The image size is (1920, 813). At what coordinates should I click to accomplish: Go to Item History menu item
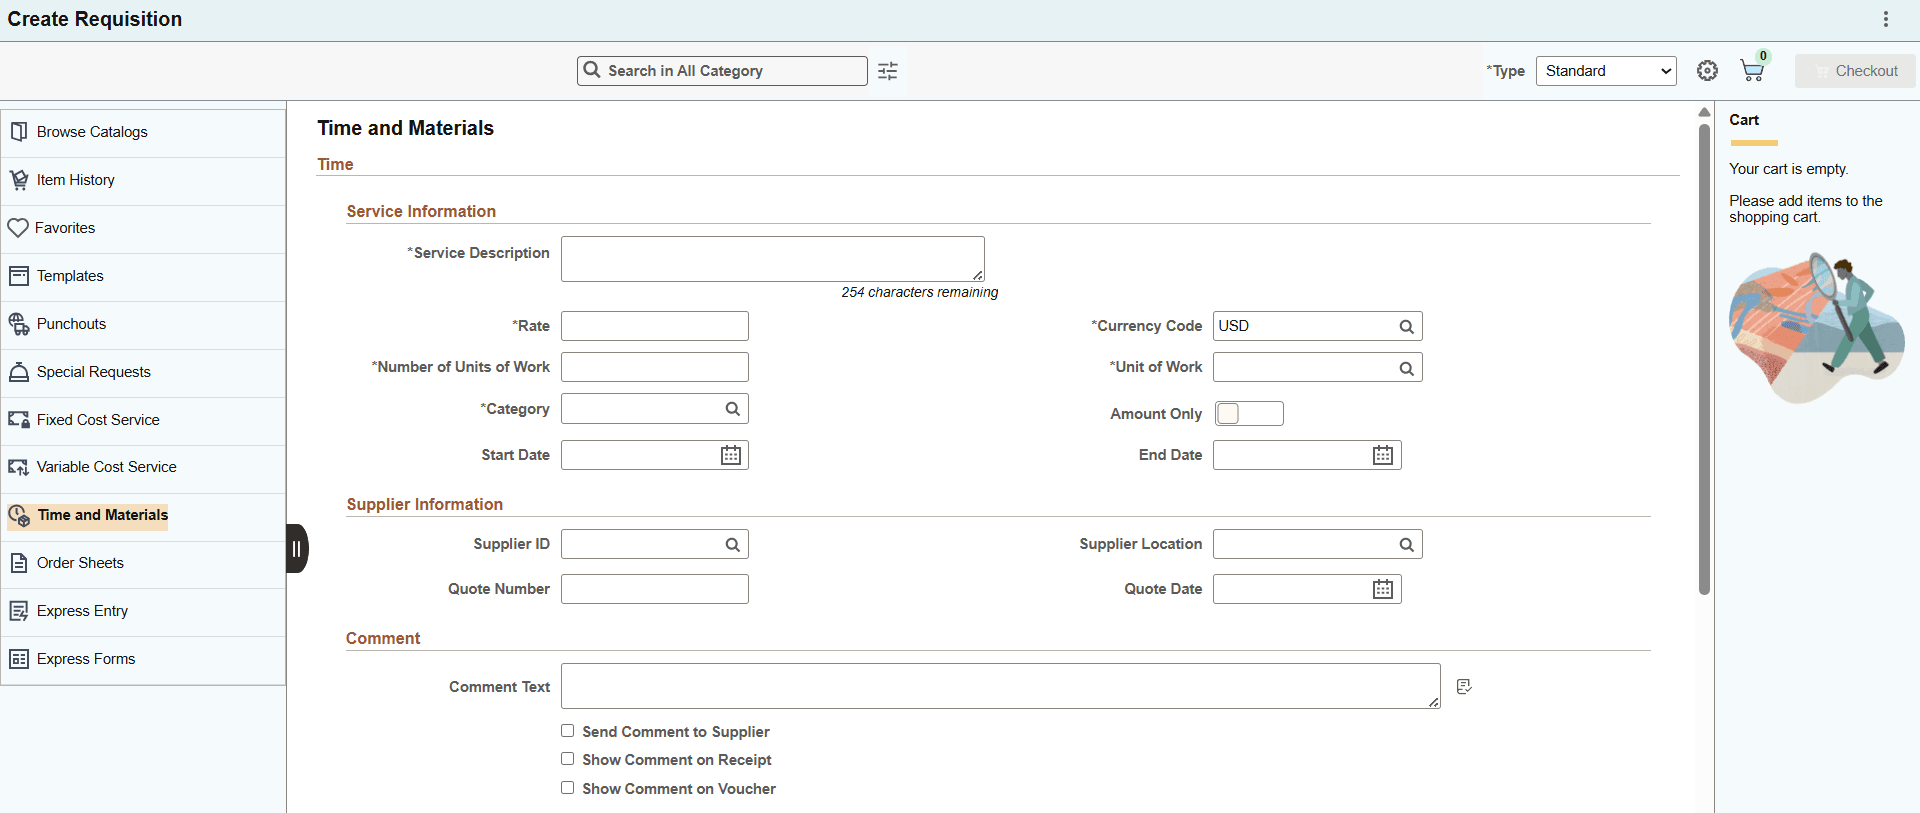(143, 180)
